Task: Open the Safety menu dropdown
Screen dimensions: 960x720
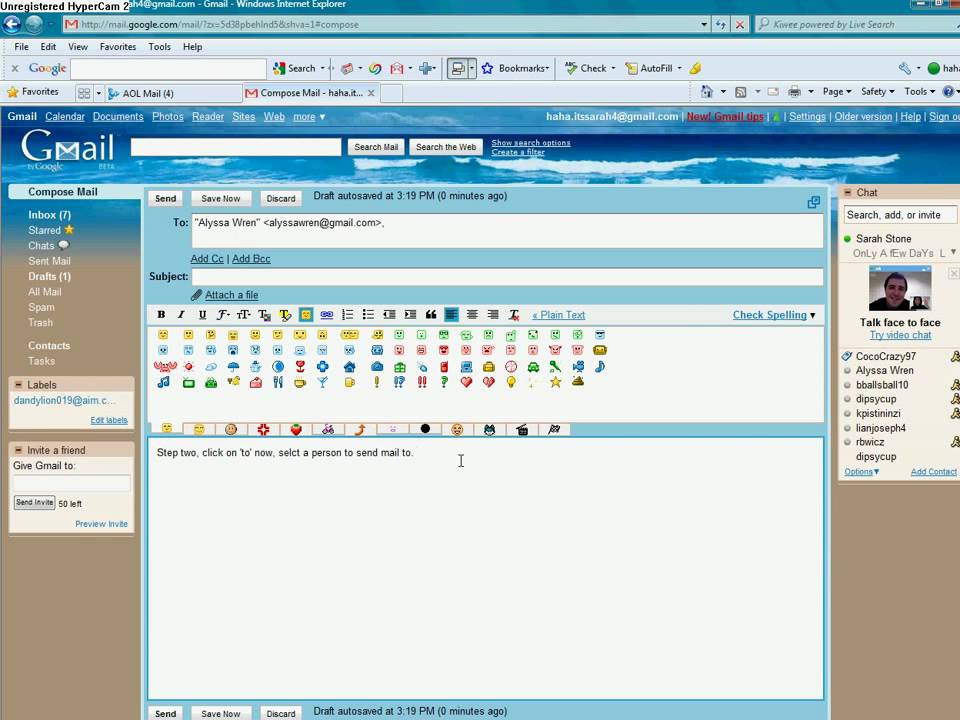Action: click(877, 91)
